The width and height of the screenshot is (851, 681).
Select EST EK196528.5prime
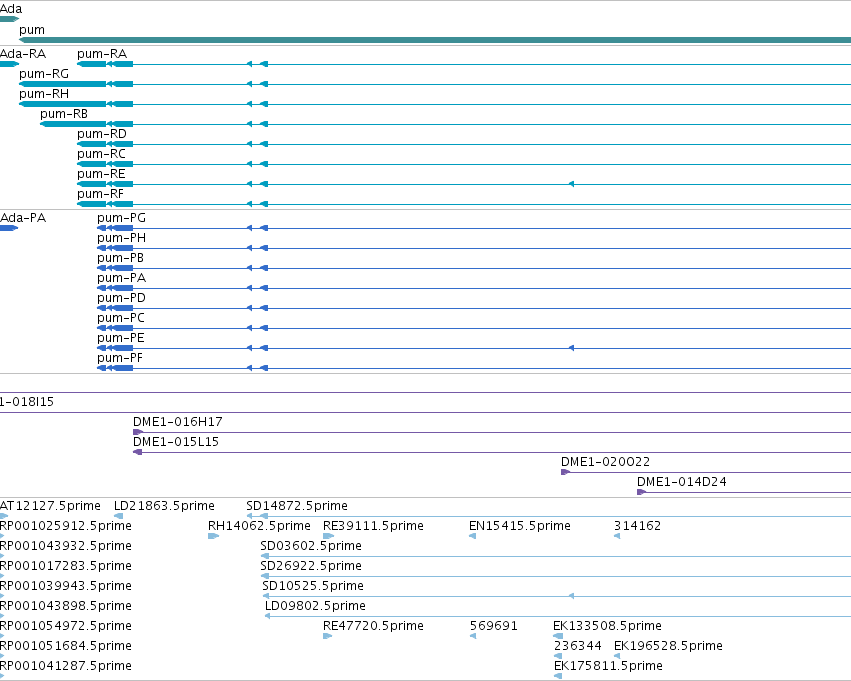click(669, 647)
